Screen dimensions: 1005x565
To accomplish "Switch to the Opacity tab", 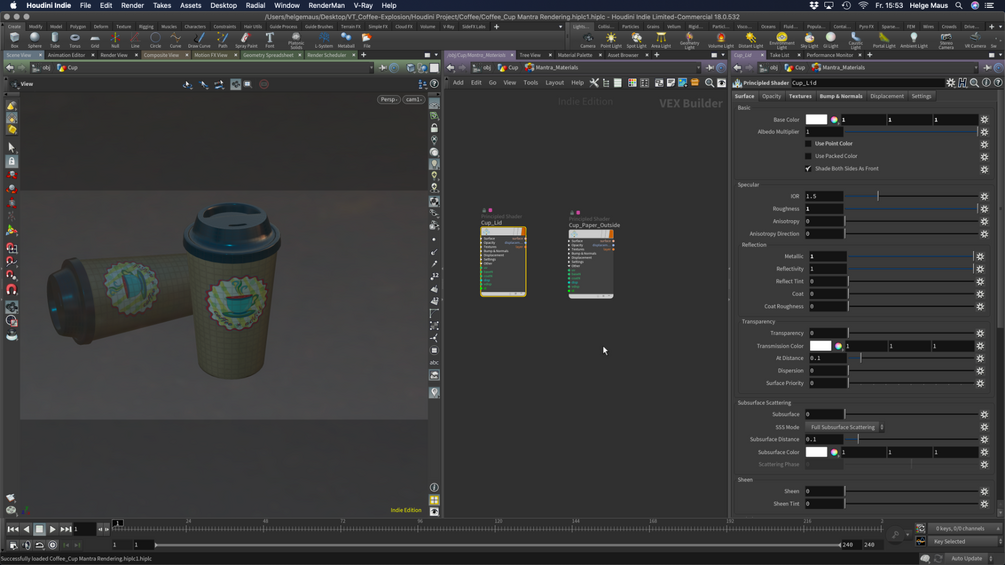I will point(771,96).
